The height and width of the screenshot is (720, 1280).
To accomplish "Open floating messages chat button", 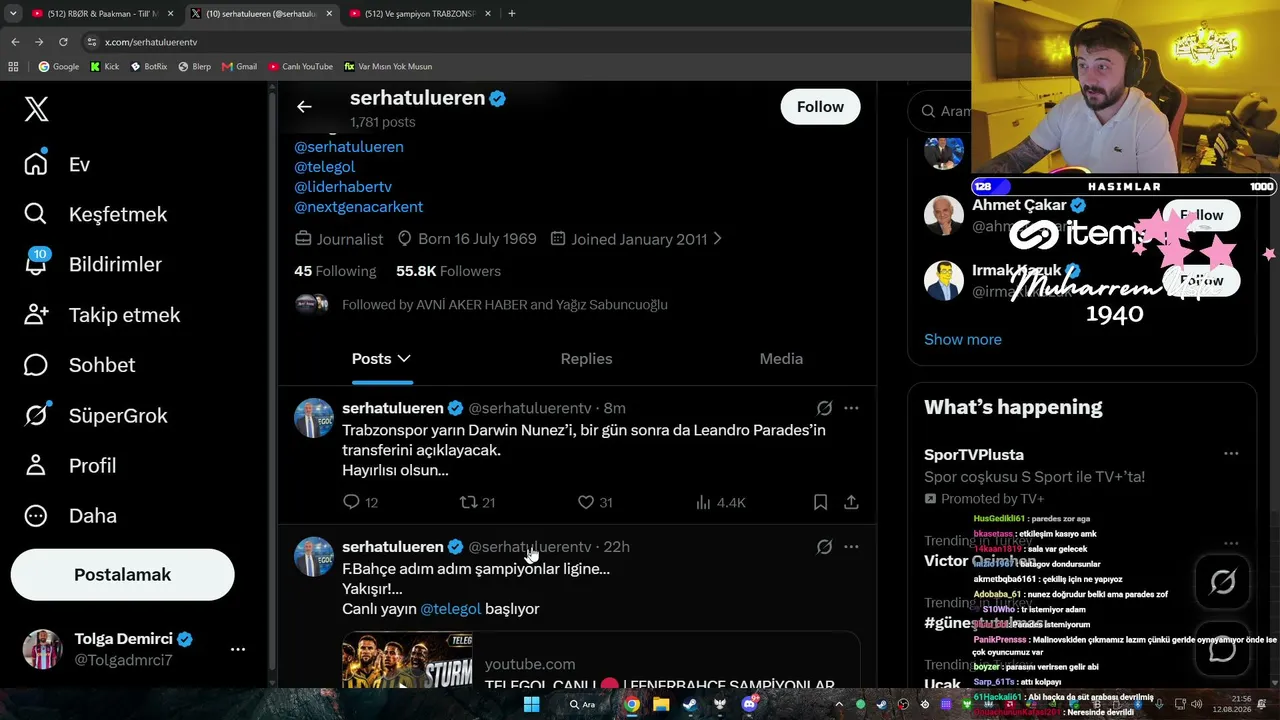I will click(1222, 650).
